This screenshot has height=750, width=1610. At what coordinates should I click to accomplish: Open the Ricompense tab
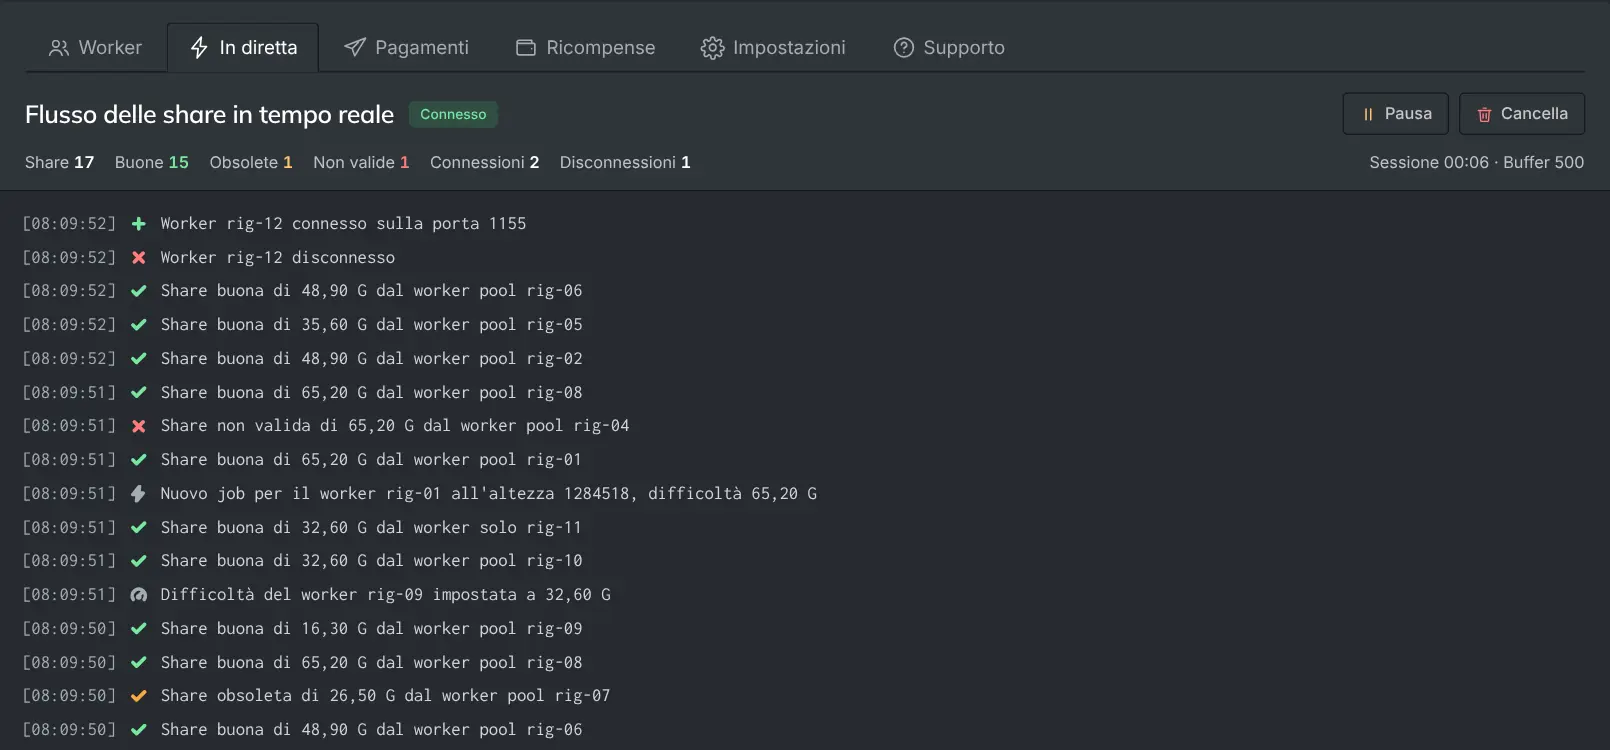585,48
